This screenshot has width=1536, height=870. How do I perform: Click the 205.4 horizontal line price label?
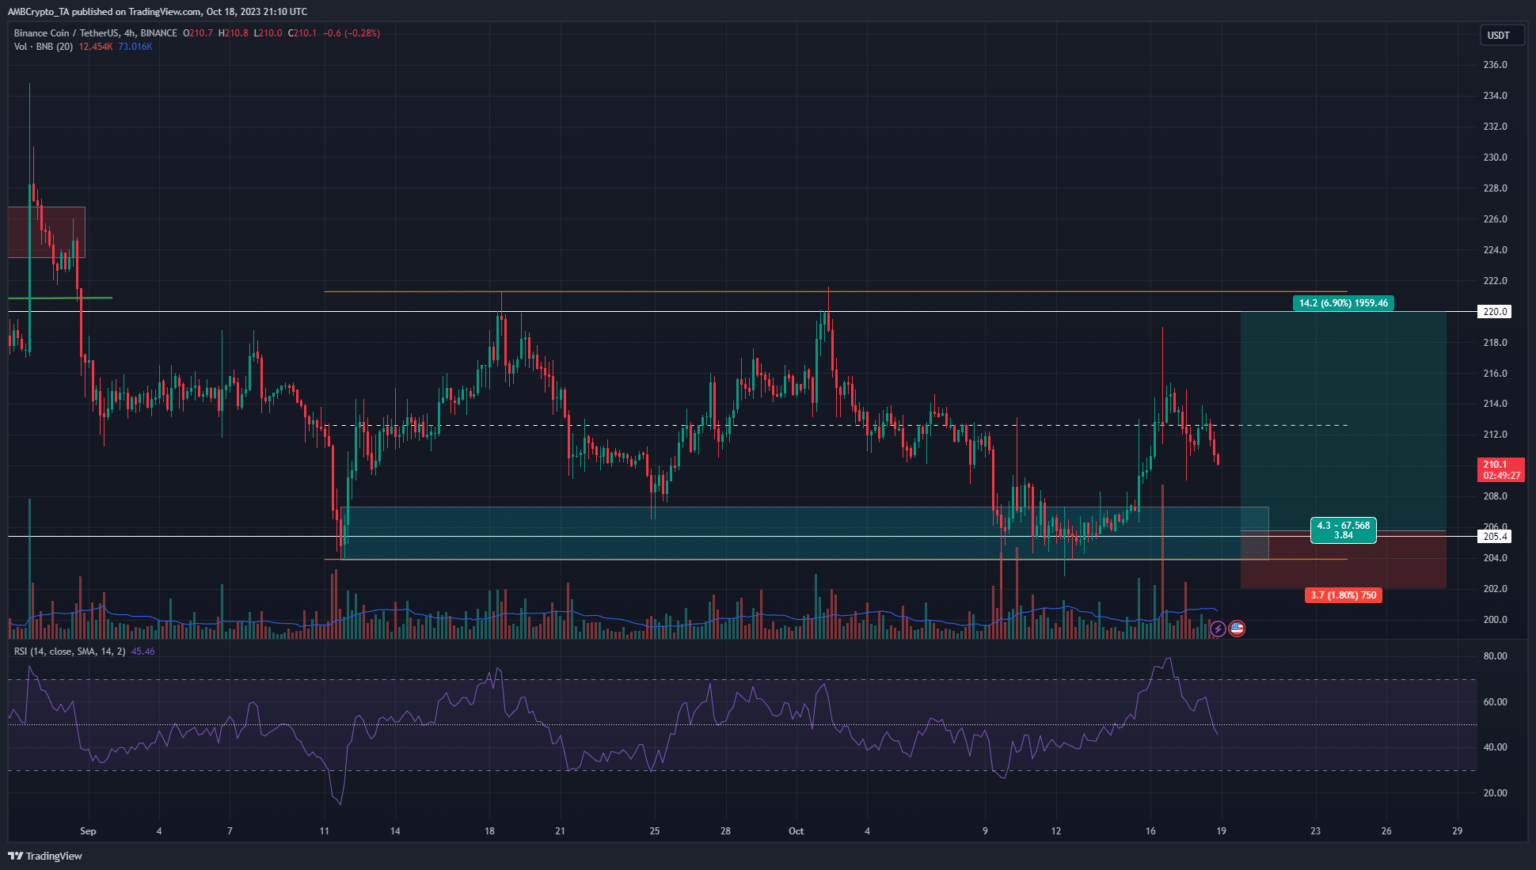1495,537
